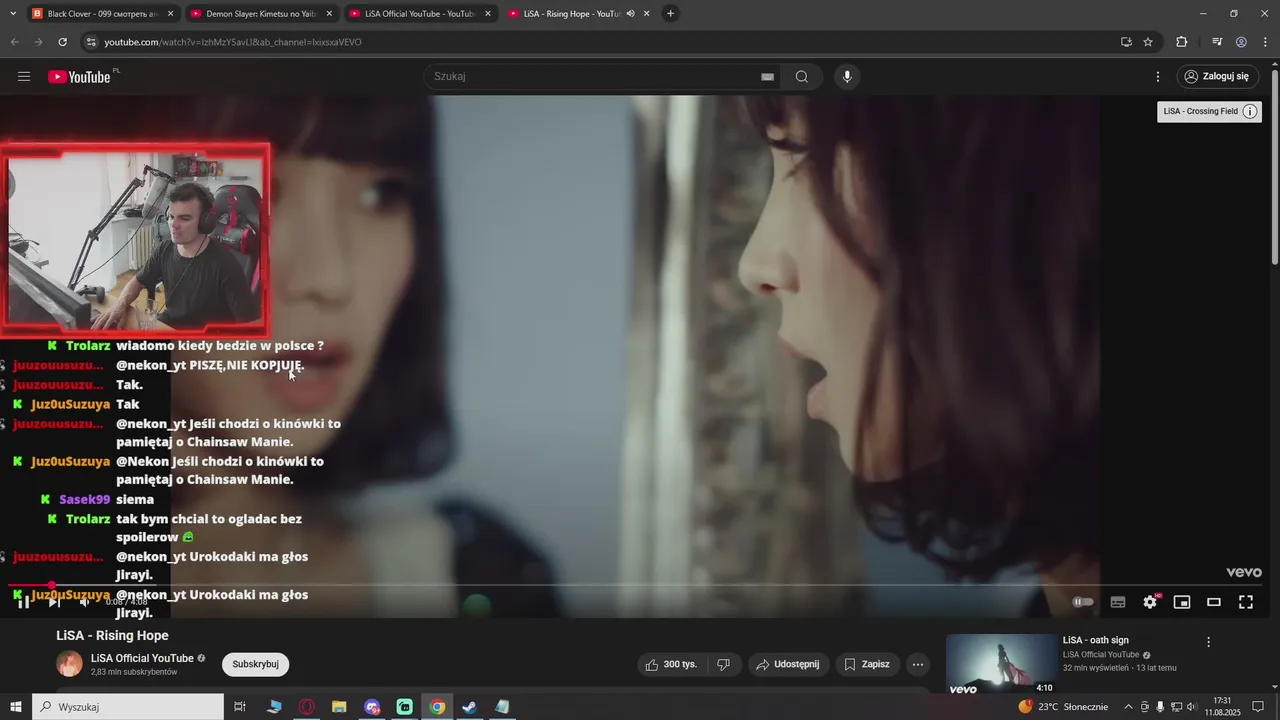The image size is (1280, 720).
Task: Click Udostępnij share button
Action: point(788,664)
